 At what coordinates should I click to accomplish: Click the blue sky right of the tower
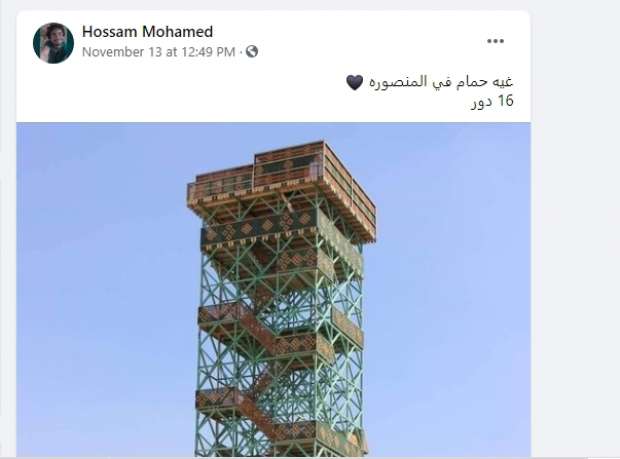pyautogui.click(x=453, y=290)
